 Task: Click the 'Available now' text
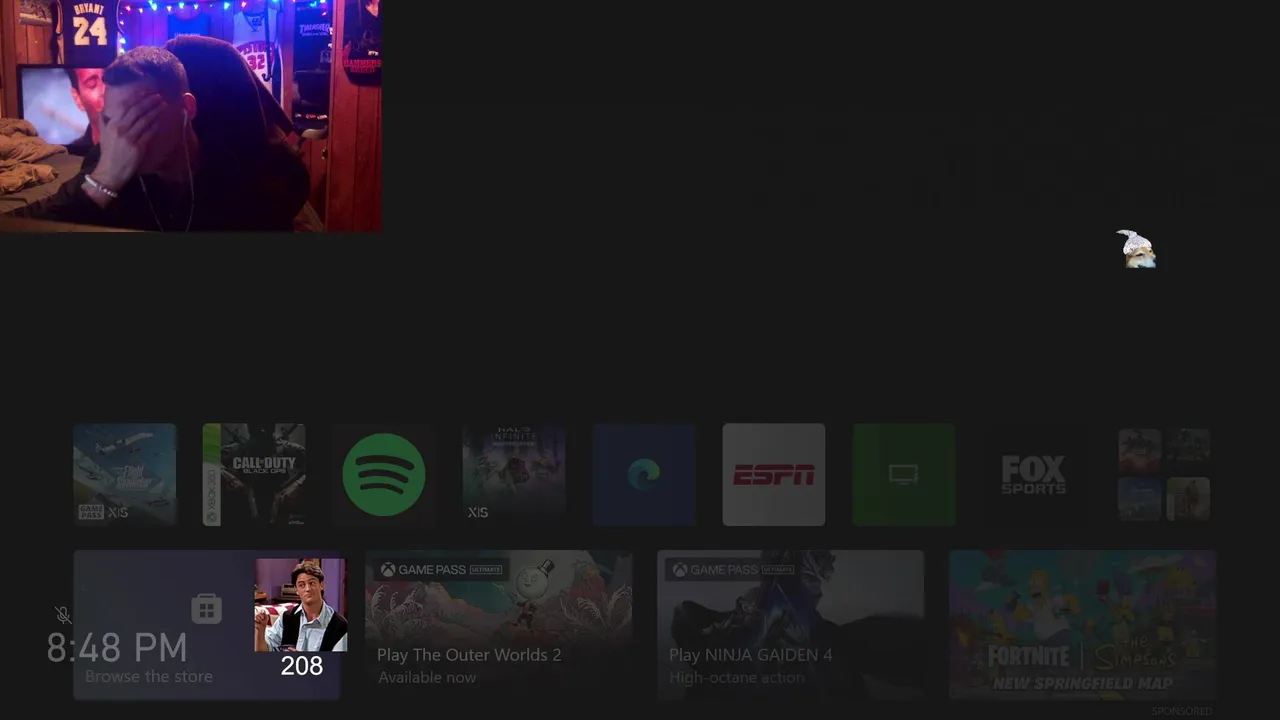pyautogui.click(x=427, y=678)
